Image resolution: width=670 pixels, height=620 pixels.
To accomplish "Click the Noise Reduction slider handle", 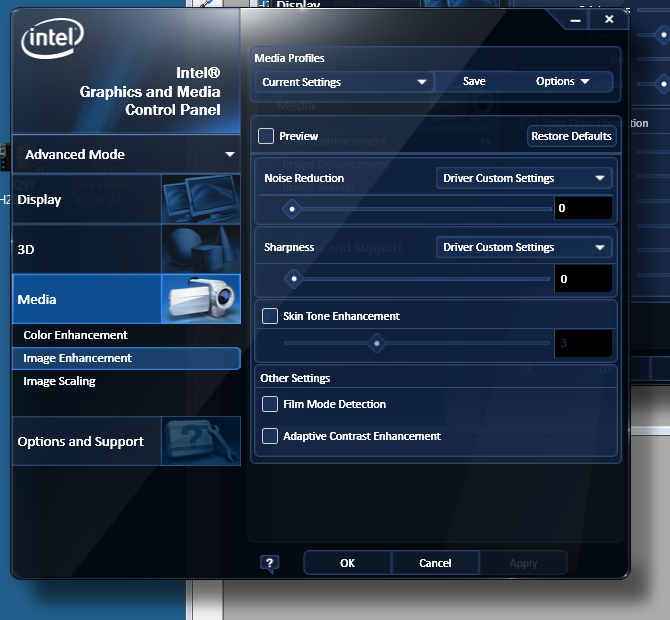I will click(x=292, y=209).
